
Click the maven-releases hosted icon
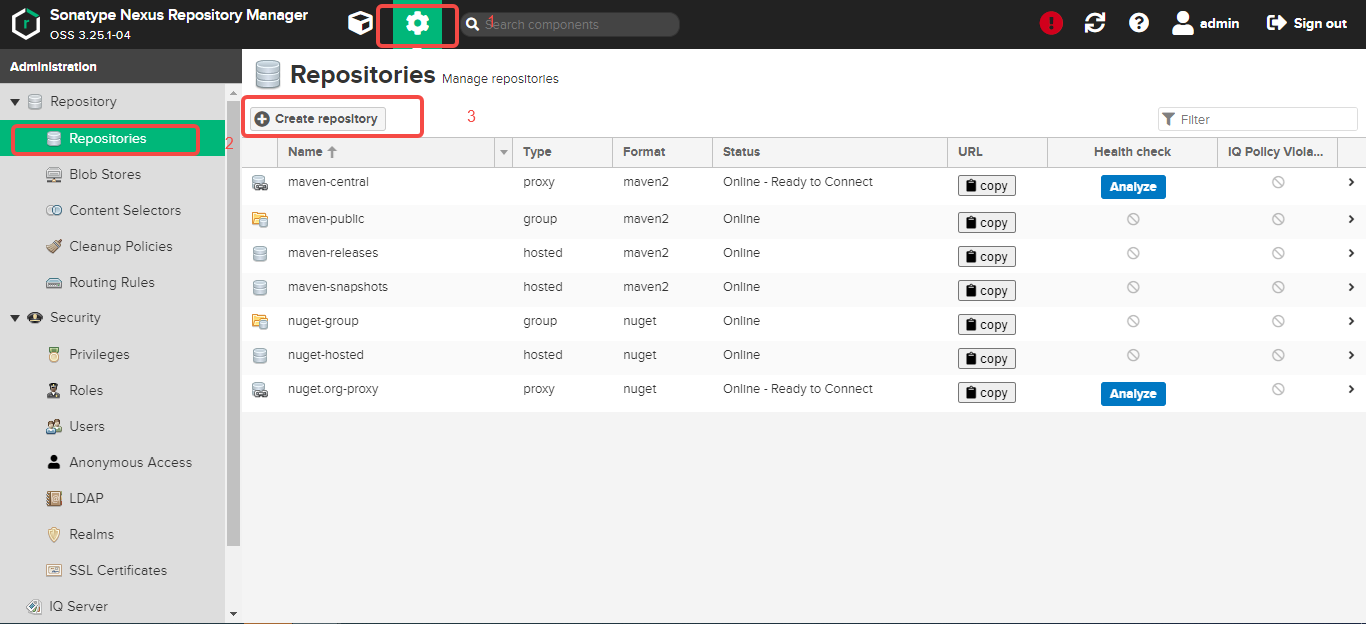pyautogui.click(x=260, y=253)
